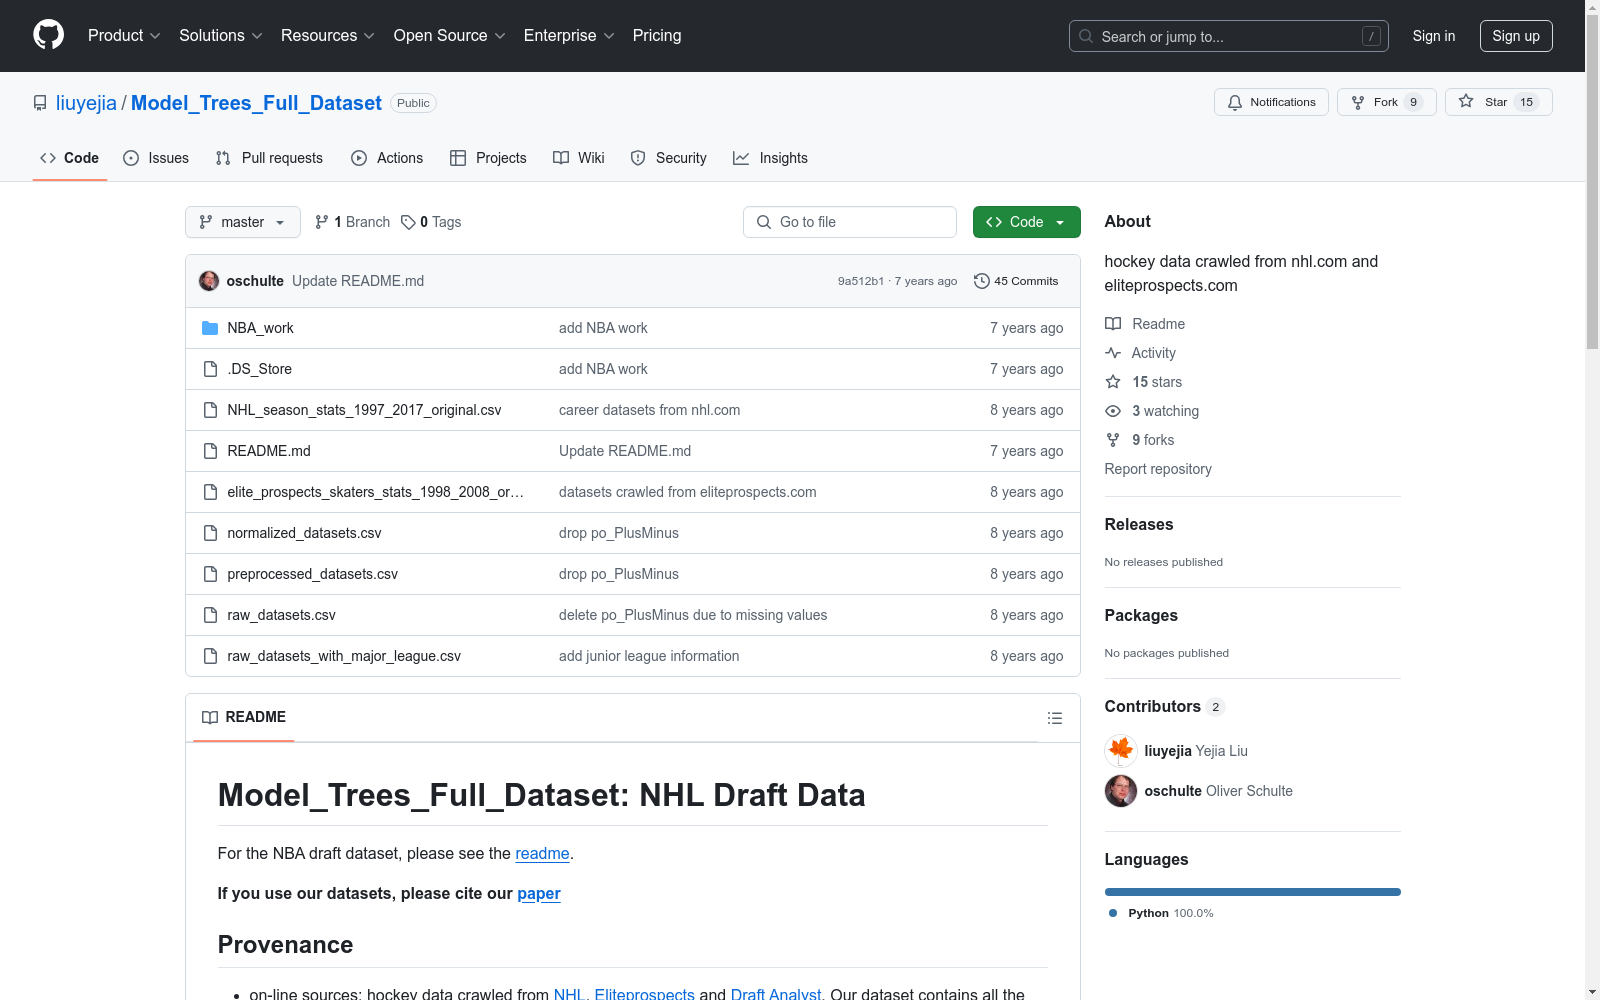Click the file icon beside .DS_Store
Image resolution: width=1600 pixels, height=1000 pixels.
(210, 369)
